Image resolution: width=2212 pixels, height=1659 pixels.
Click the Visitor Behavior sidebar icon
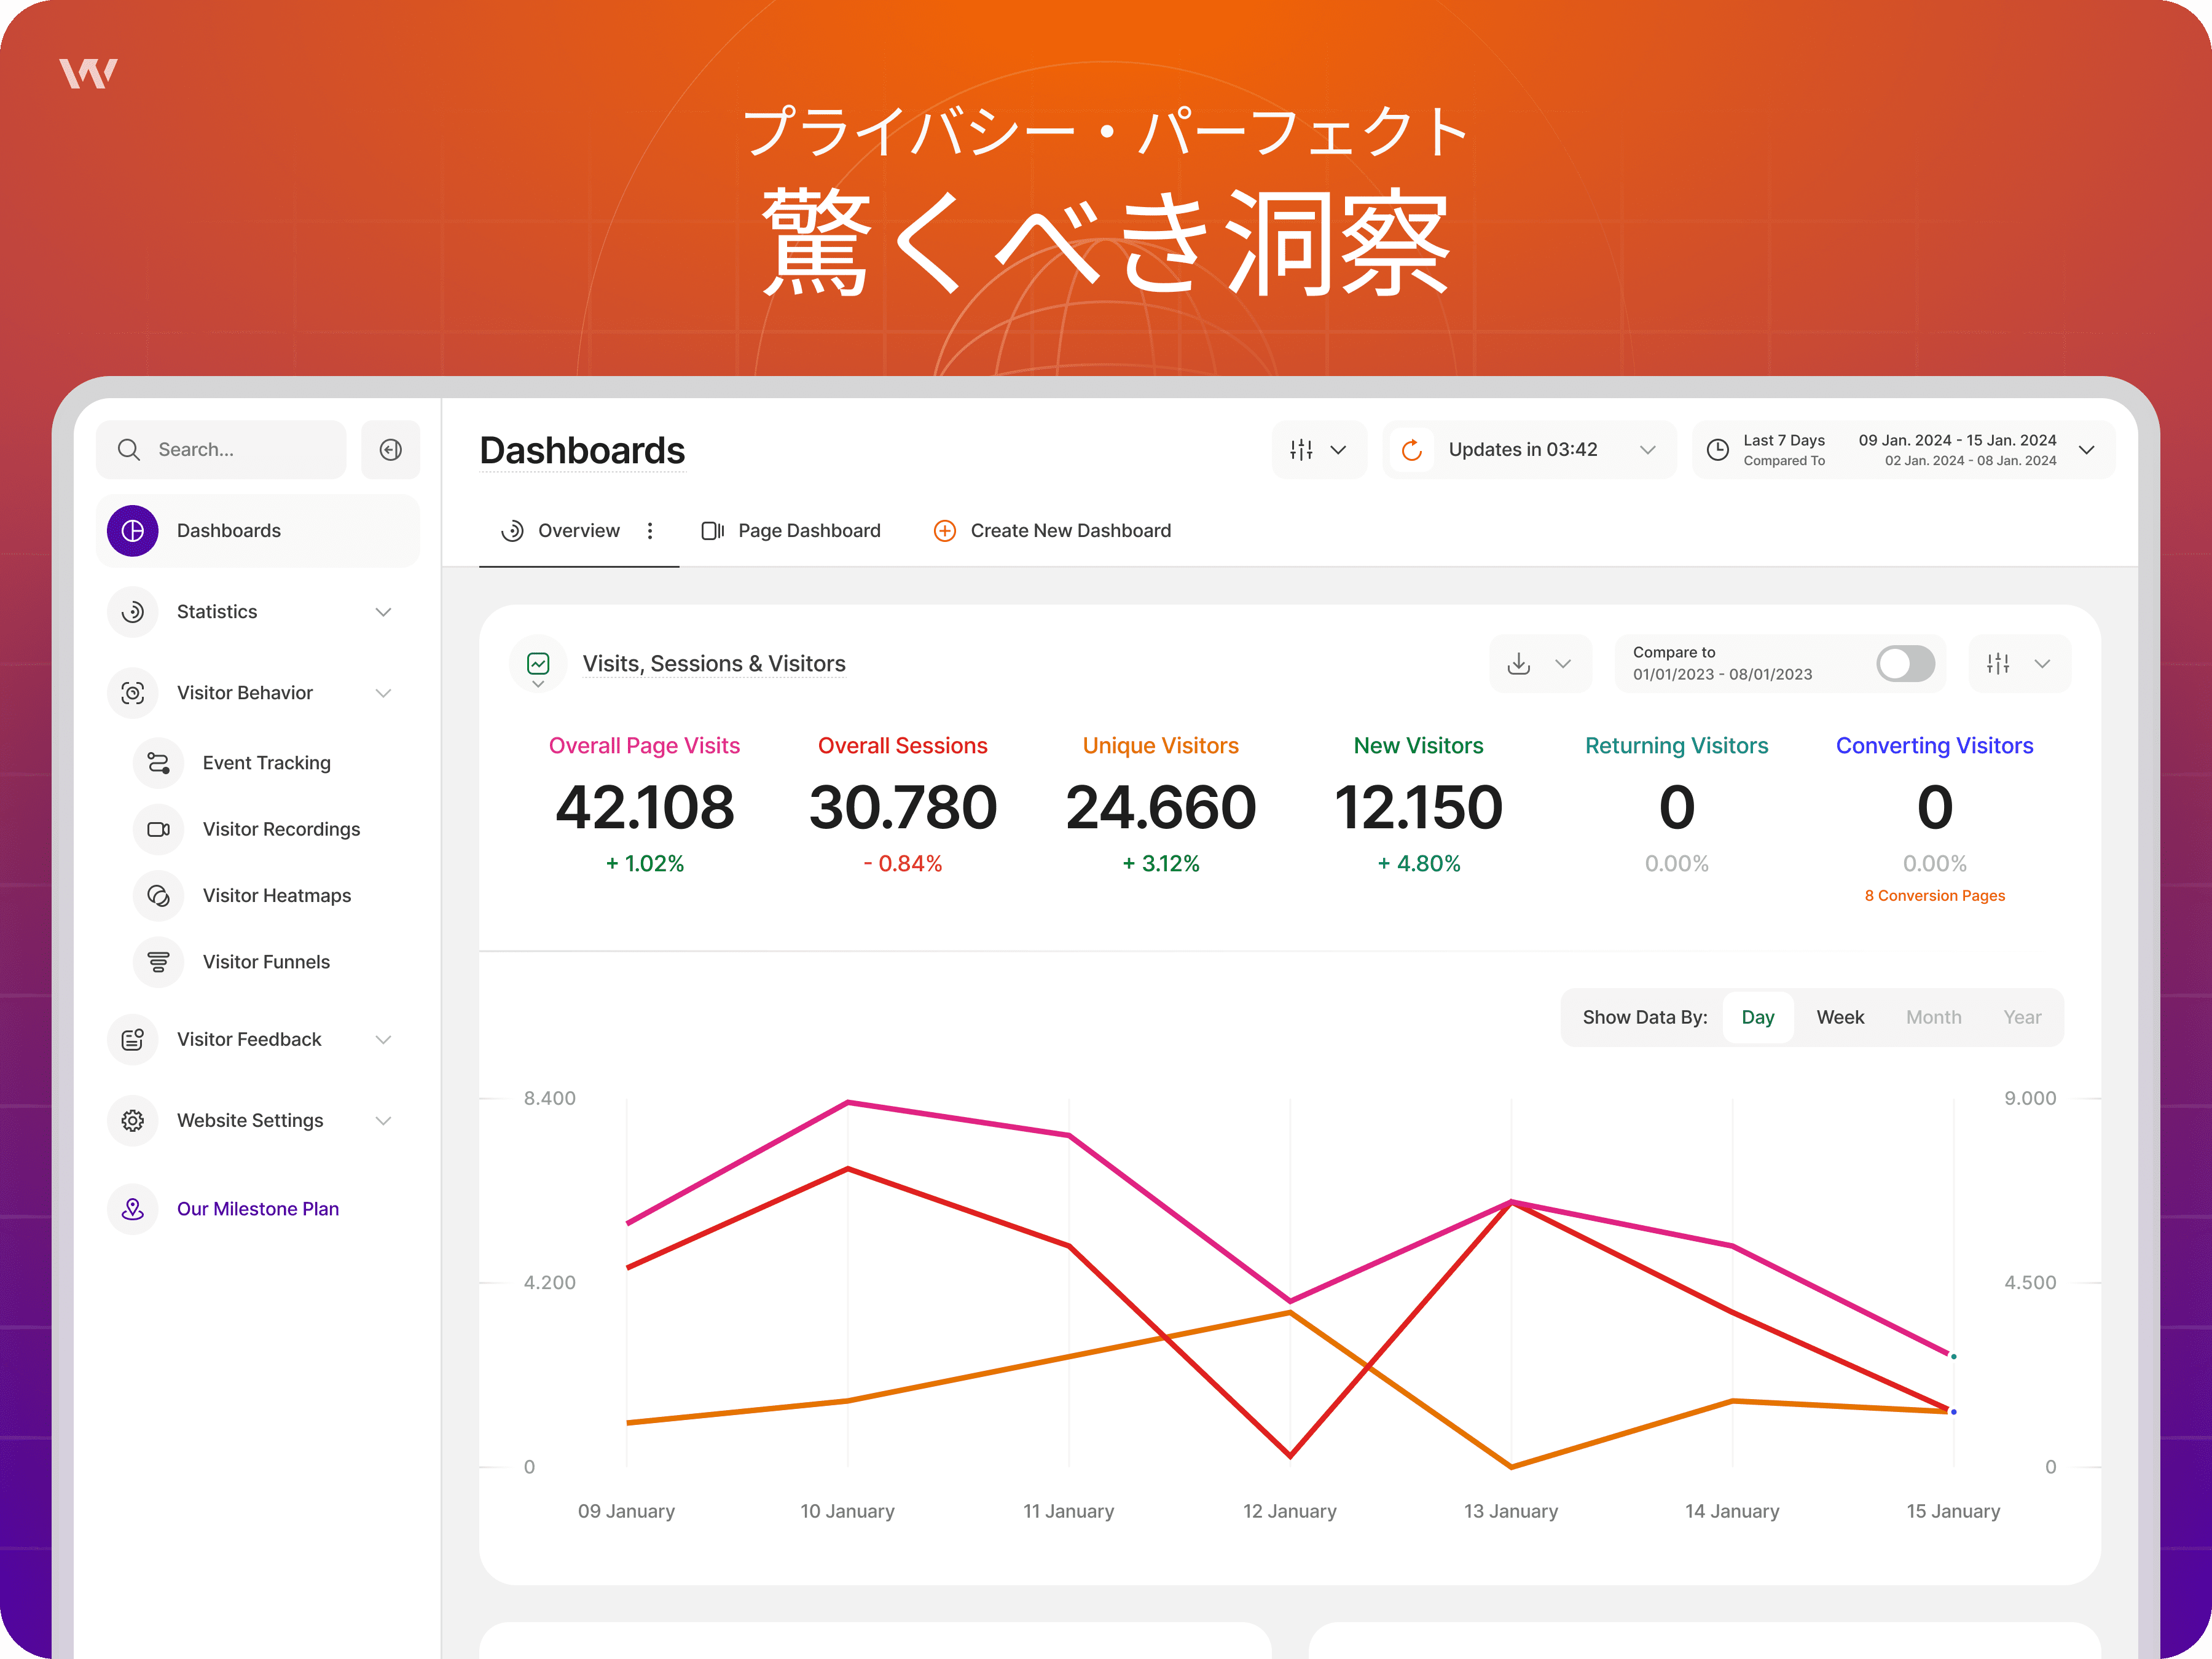(x=133, y=693)
